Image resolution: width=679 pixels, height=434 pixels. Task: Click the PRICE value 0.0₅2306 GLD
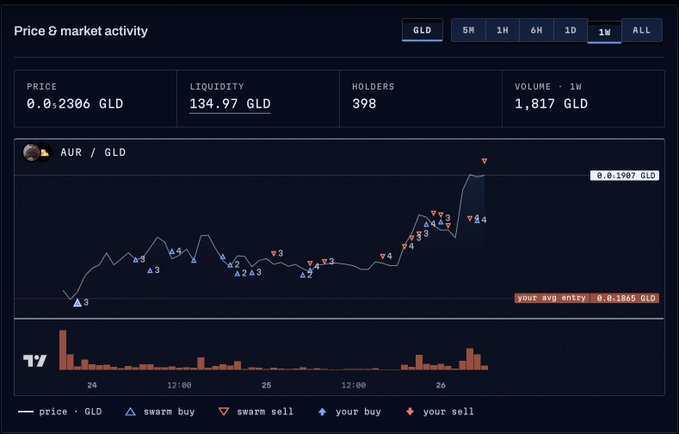click(x=75, y=104)
